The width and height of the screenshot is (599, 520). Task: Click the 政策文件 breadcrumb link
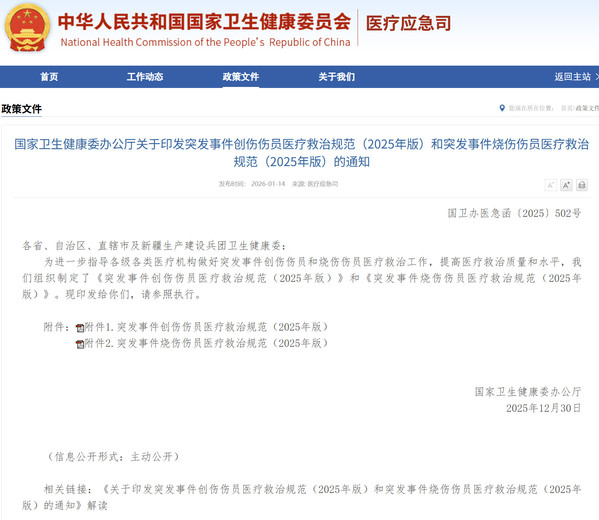587,108
